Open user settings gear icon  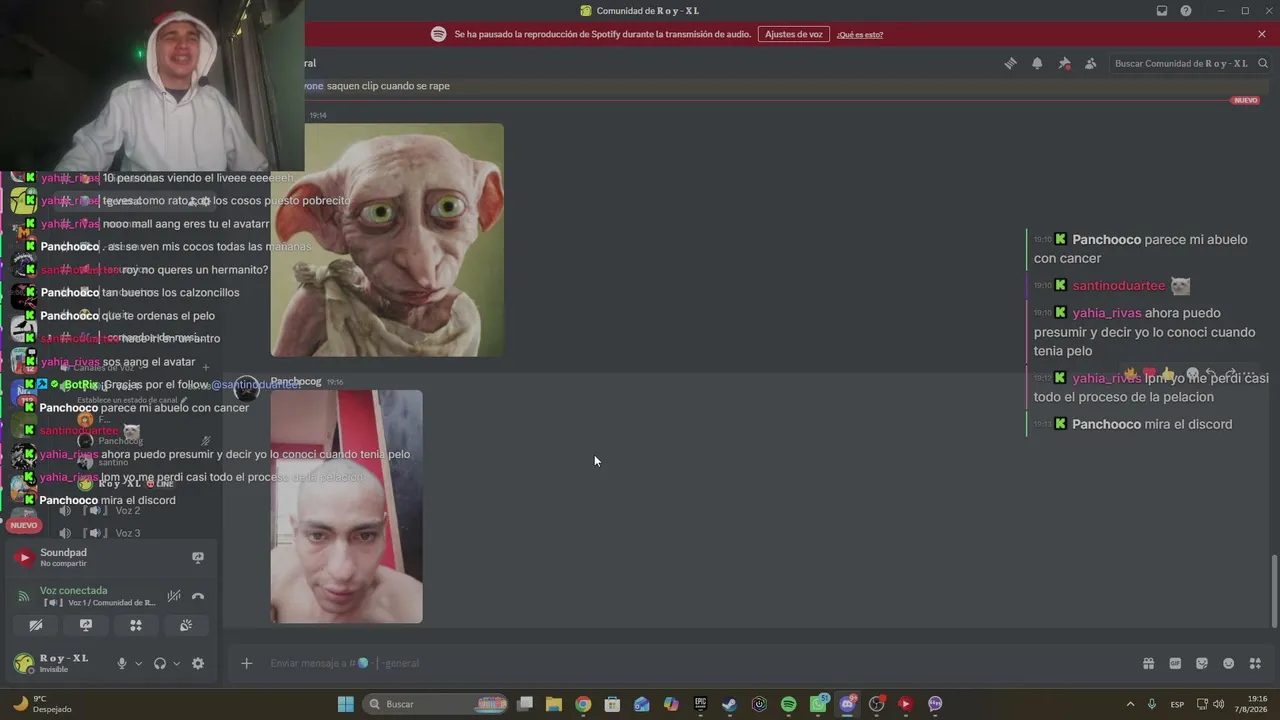(x=198, y=663)
